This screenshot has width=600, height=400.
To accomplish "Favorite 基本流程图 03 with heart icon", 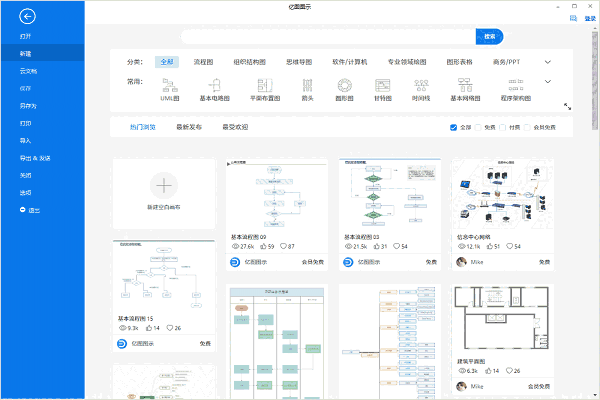I will pyautogui.click(x=396, y=246).
